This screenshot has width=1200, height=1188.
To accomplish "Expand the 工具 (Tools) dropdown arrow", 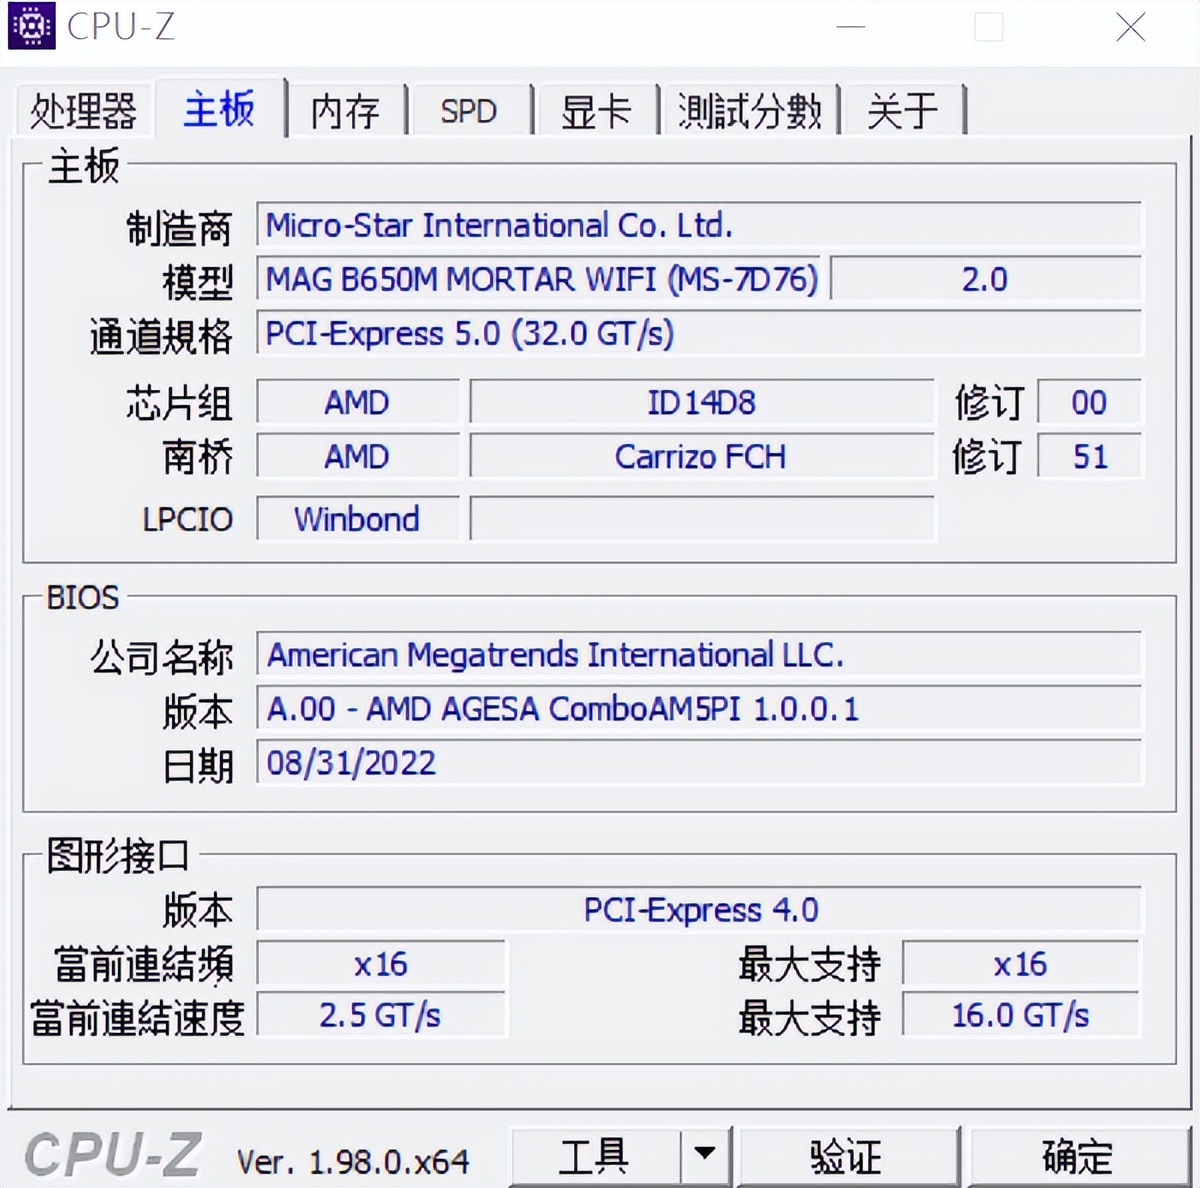I will [x=706, y=1155].
